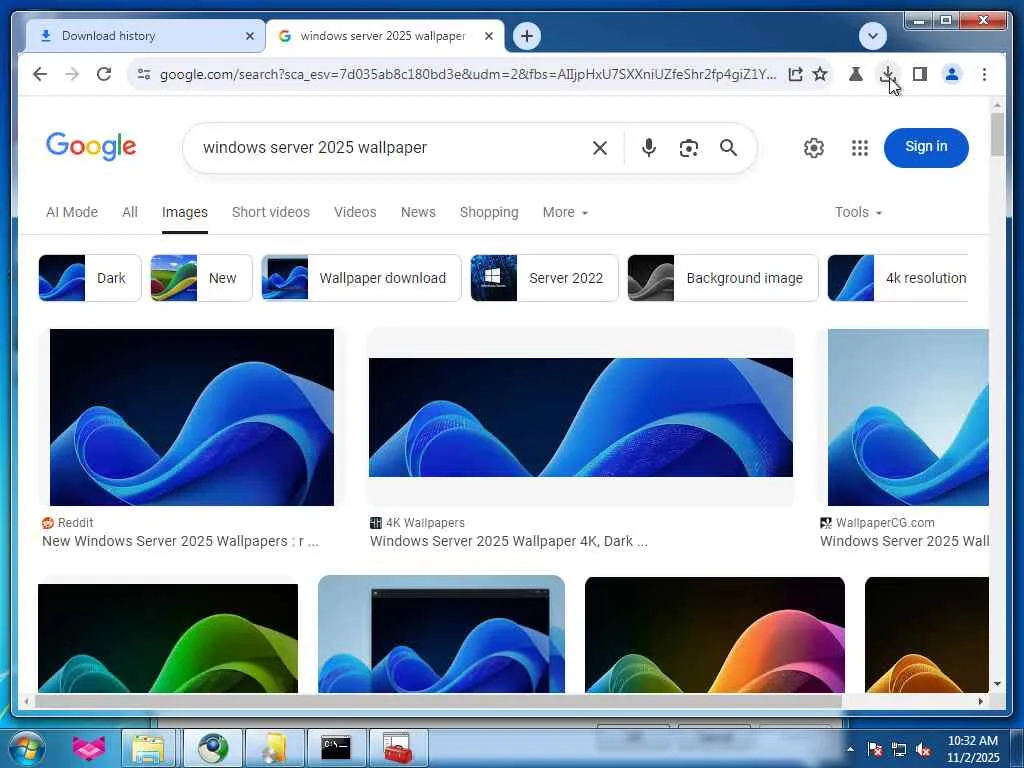Select the Dark filter chip
This screenshot has height=768, width=1024.
point(90,278)
